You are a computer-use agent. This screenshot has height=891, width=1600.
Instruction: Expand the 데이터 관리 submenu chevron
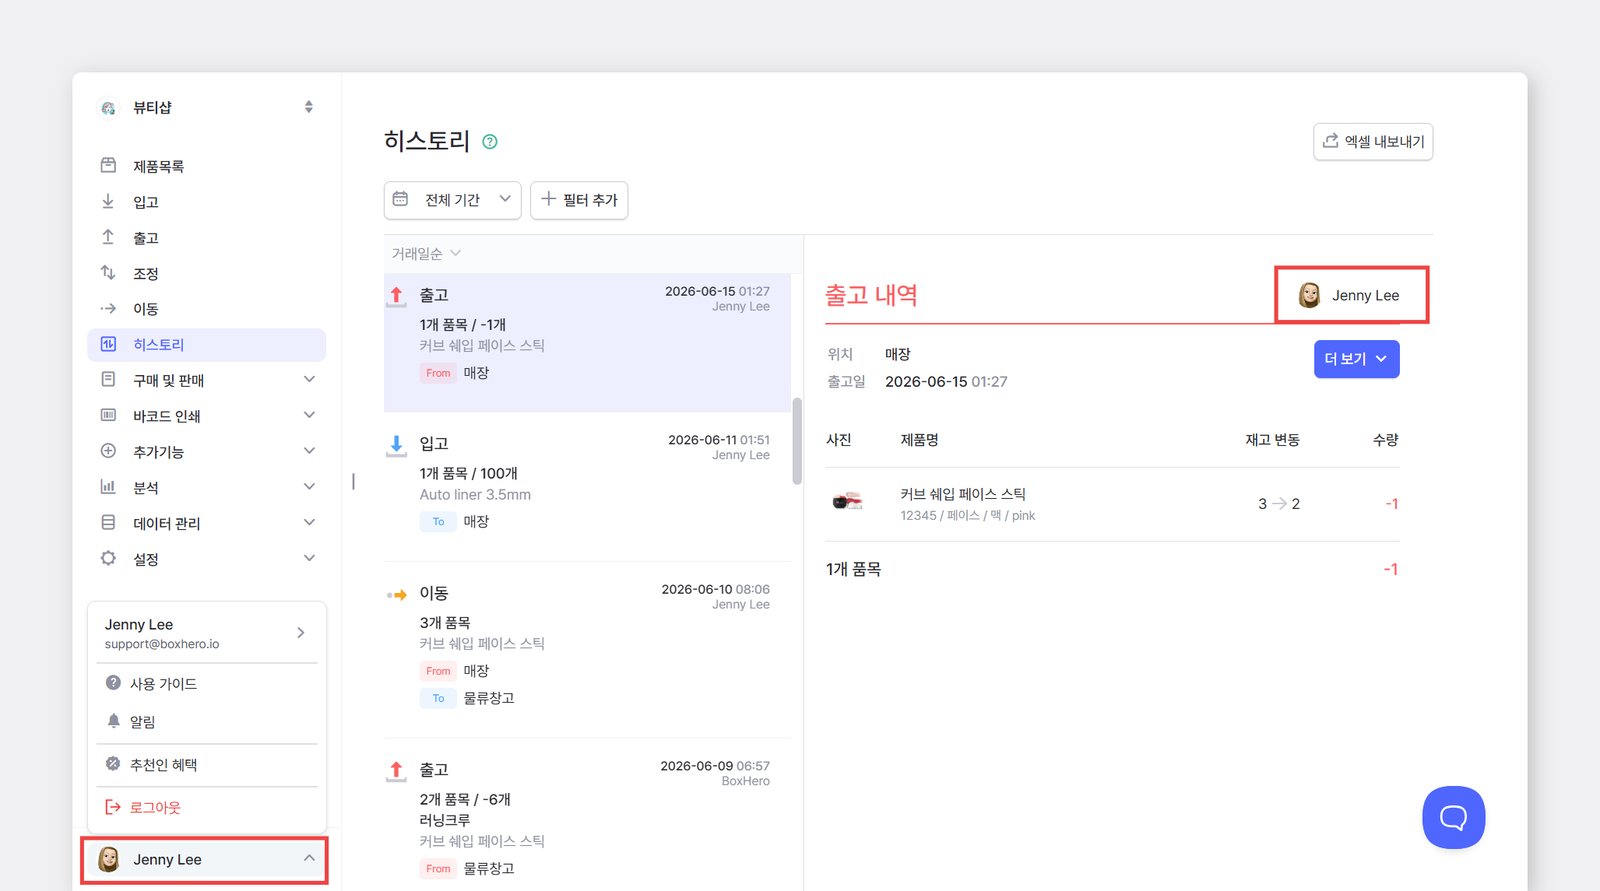309,522
